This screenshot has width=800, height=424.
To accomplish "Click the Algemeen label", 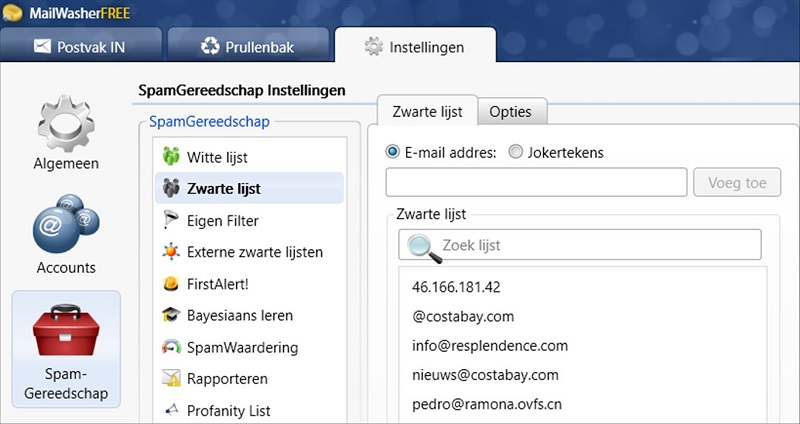I will [x=66, y=164].
